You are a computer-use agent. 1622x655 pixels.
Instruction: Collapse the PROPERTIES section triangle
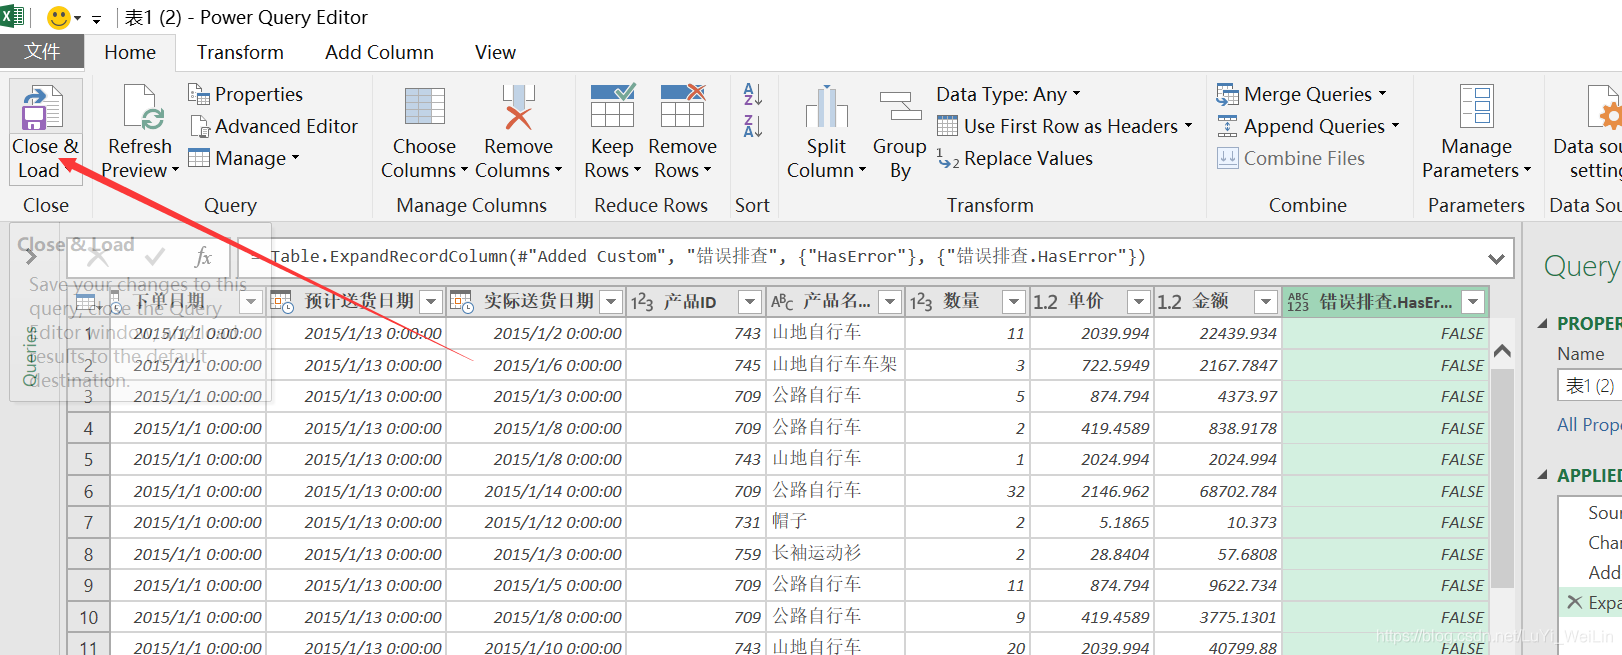[1542, 324]
